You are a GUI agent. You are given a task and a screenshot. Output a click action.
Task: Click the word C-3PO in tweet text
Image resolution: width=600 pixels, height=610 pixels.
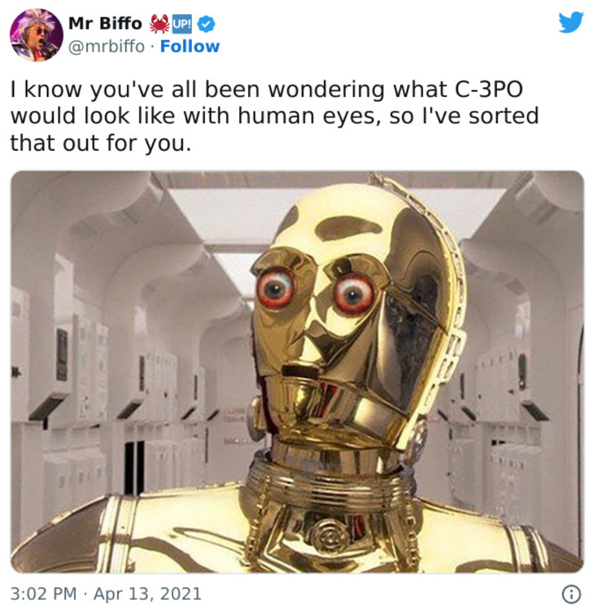point(489,89)
